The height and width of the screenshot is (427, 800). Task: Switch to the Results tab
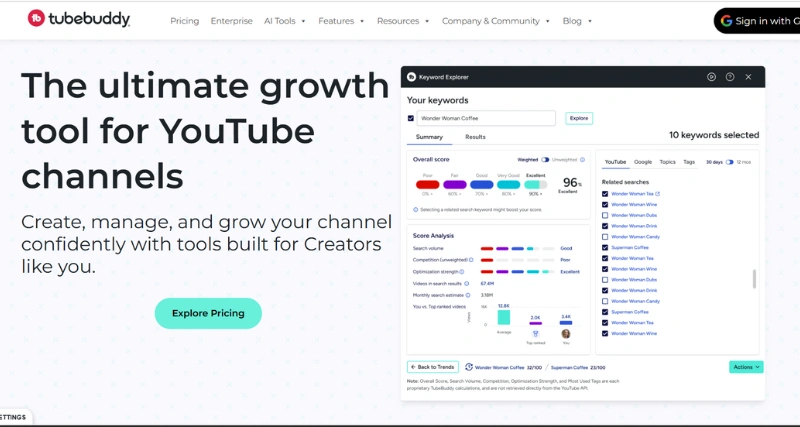pyautogui.click(x=475, y=137)
